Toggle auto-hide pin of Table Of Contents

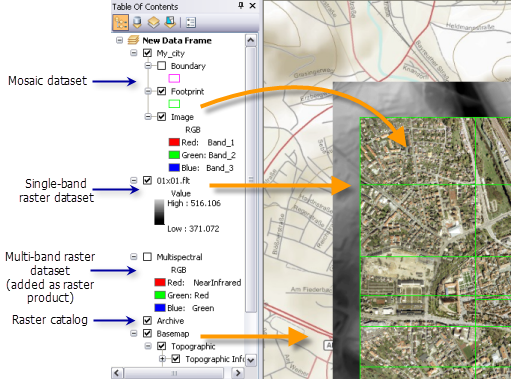241,6
